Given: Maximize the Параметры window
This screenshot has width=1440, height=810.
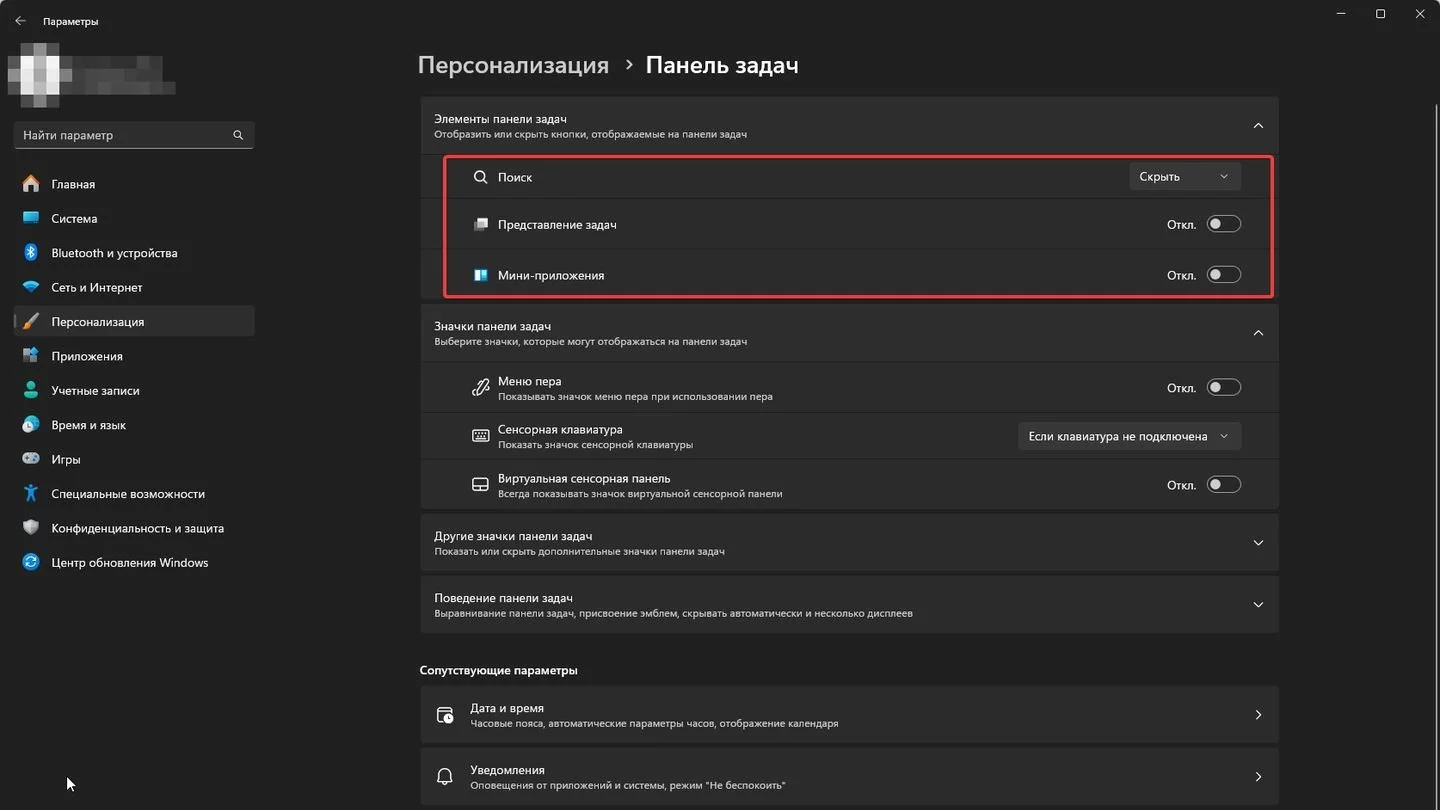Looking at the screenshot, I should [x=1380, y=14].
